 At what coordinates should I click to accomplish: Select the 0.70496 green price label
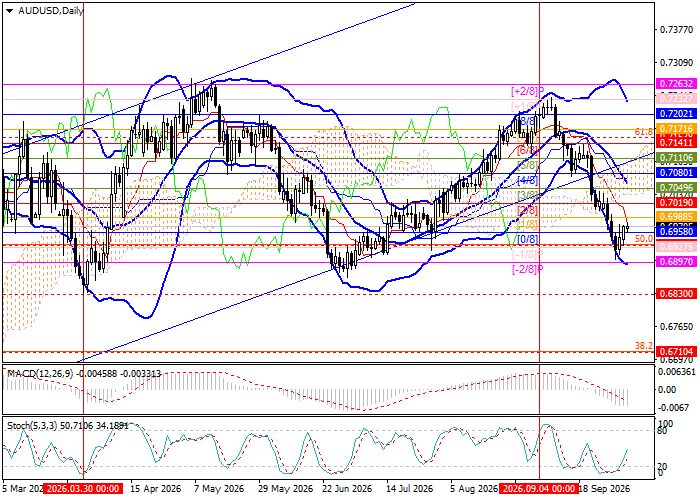677,188
